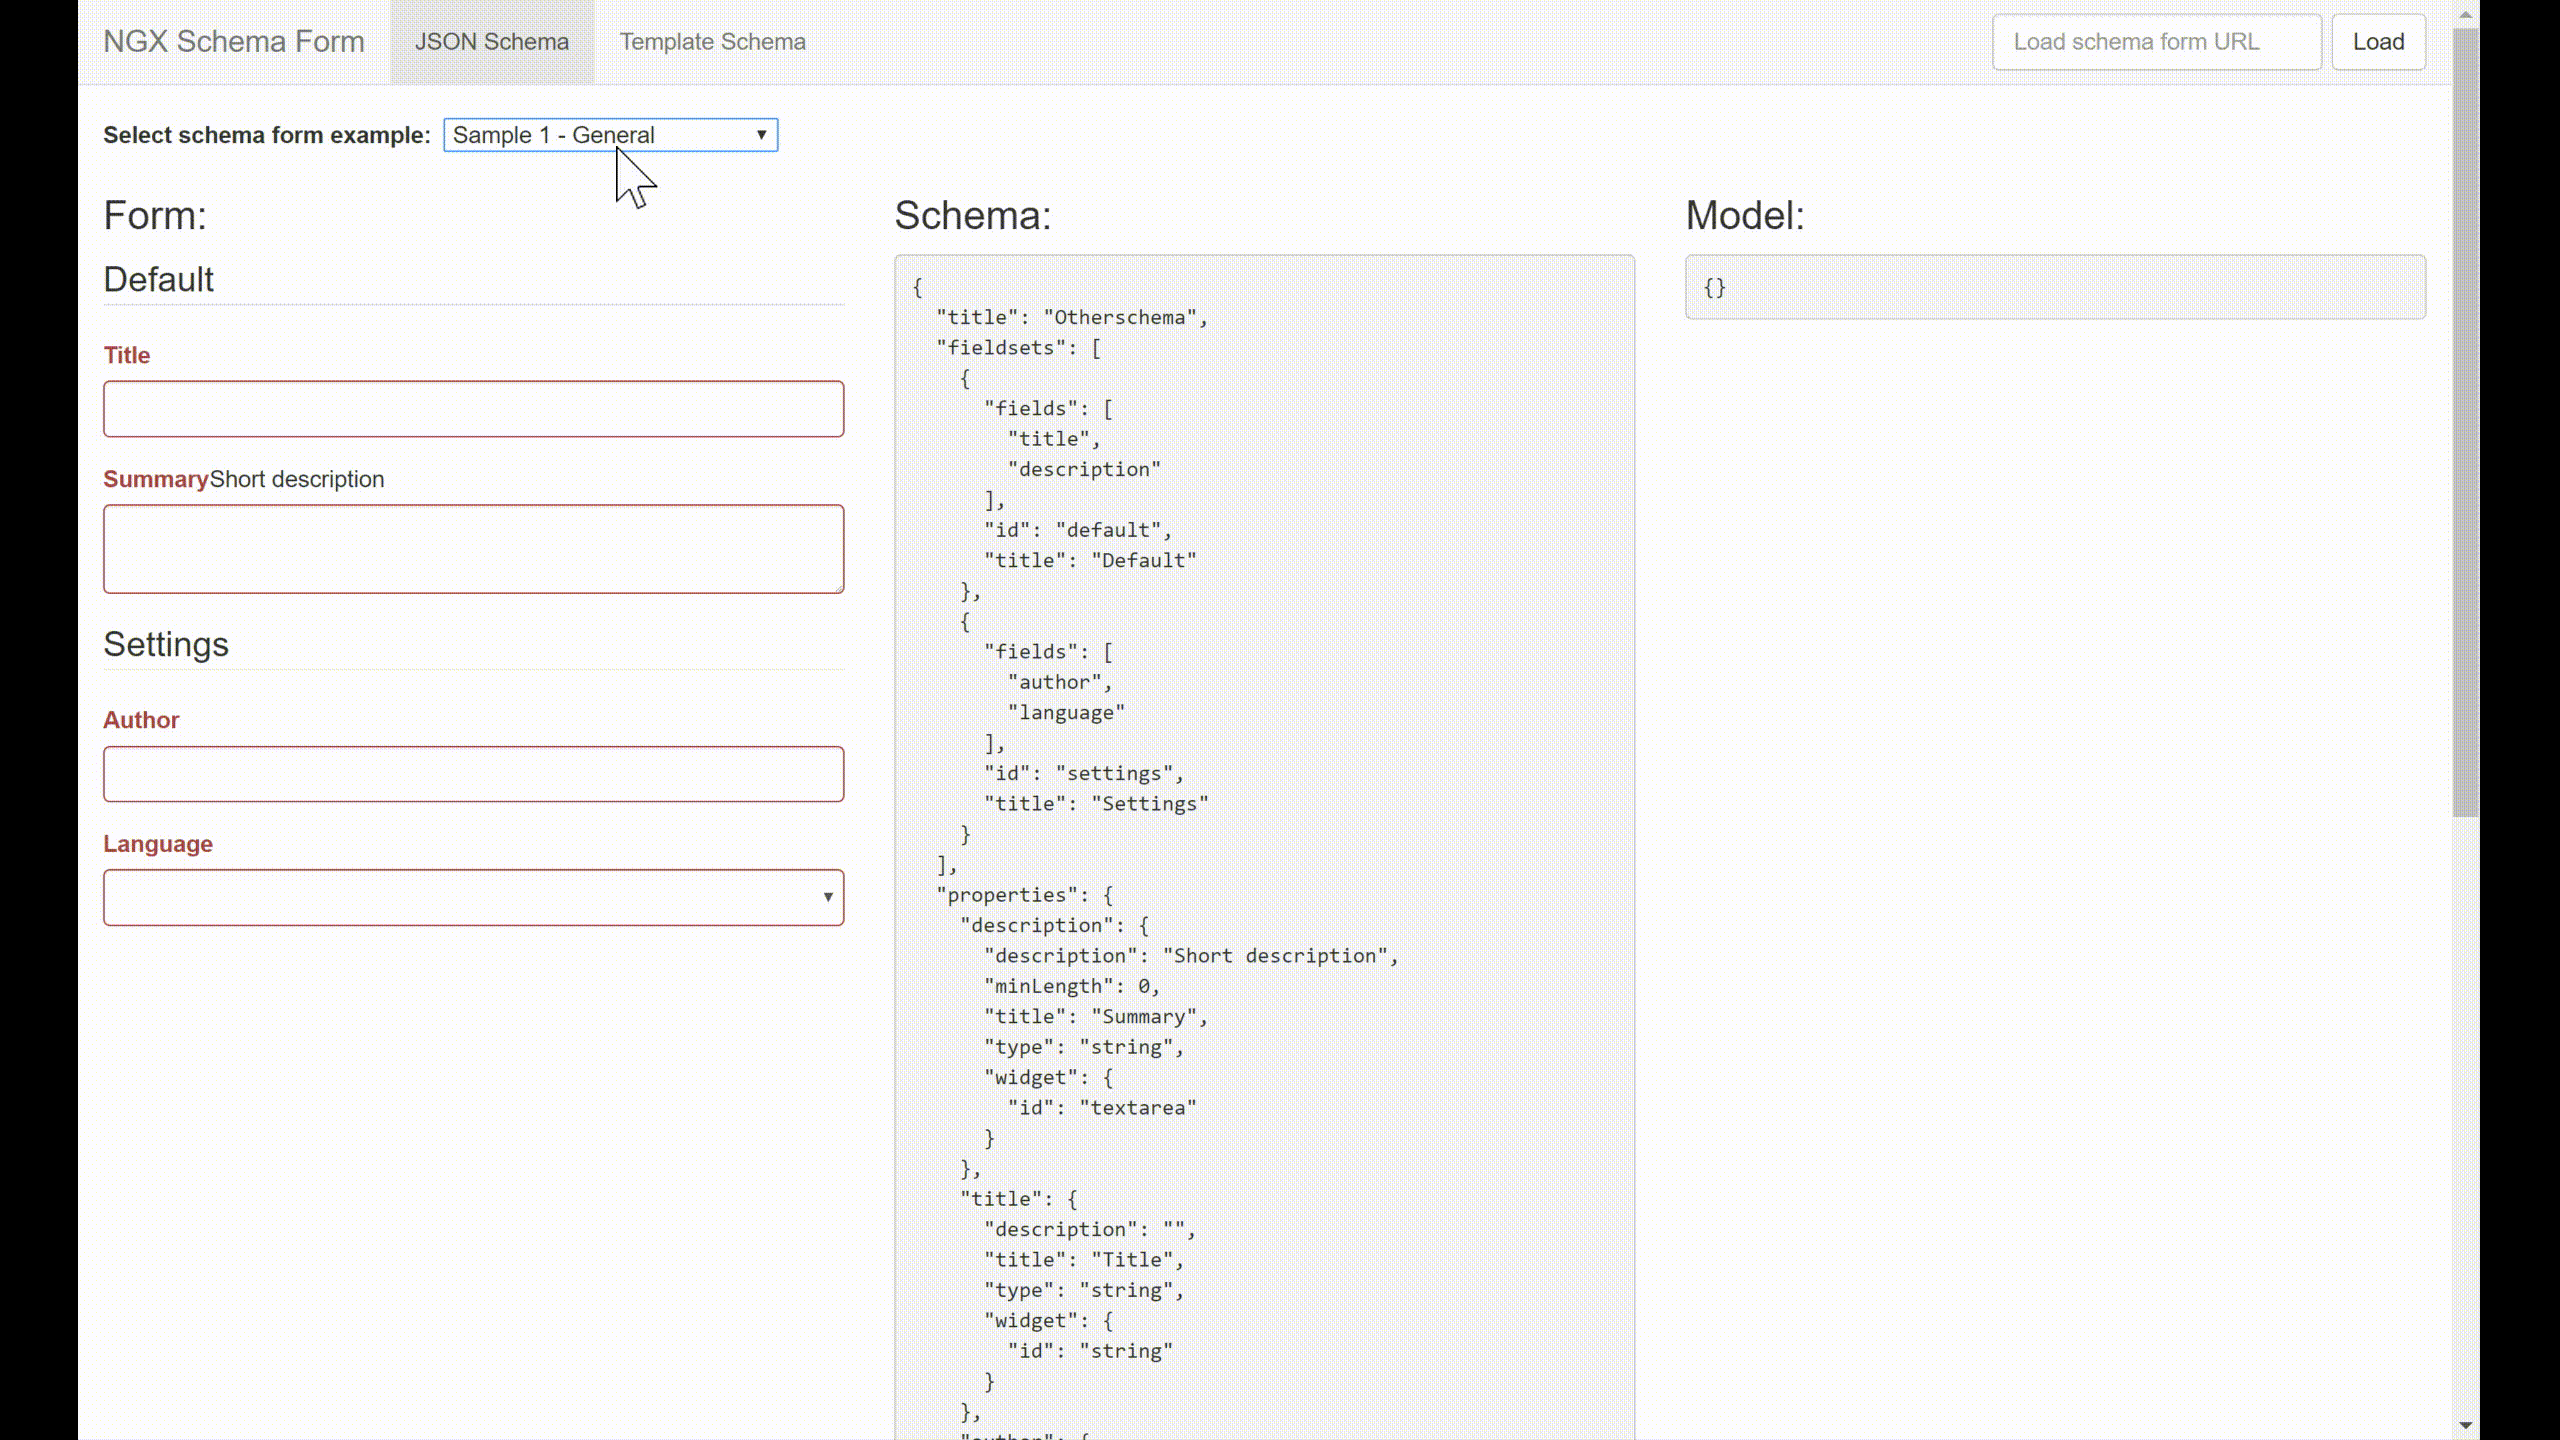Click inside the Summary description textarea
The width and height of the screenshot is (2560, 1440).
pos(473,548)
